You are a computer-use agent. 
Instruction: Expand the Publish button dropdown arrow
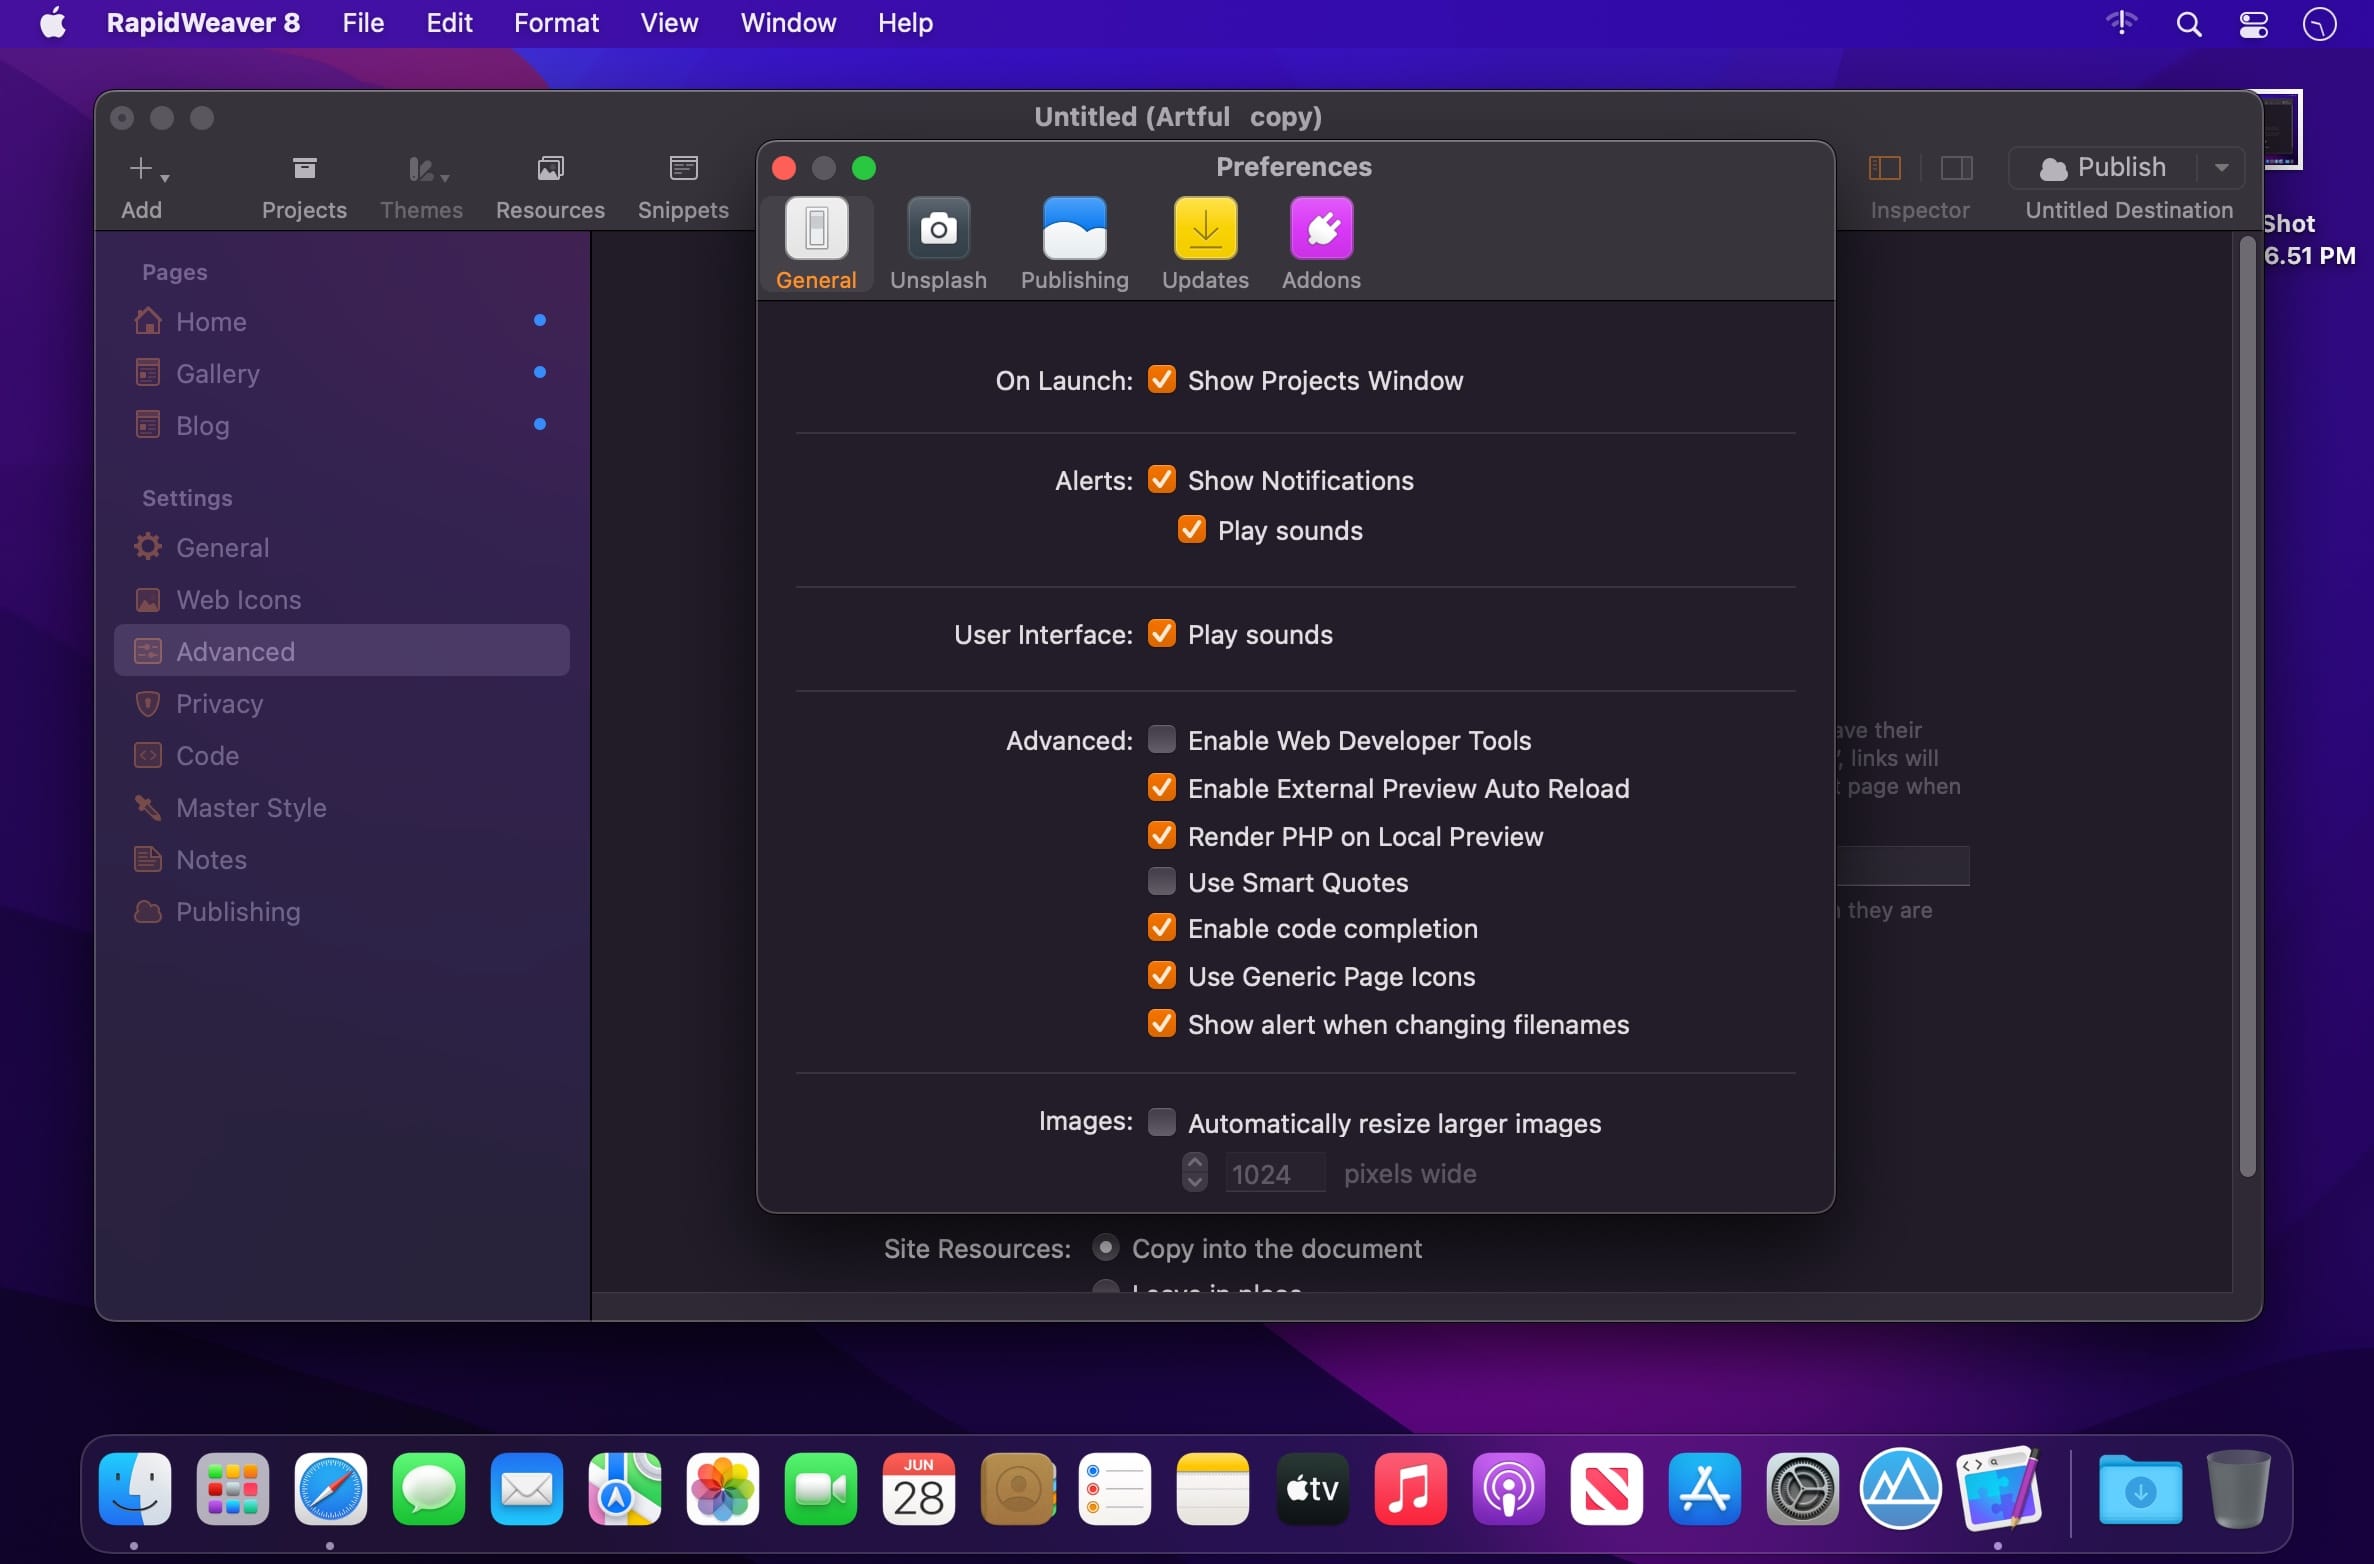pyautogui.click(x=2221, y=168)
